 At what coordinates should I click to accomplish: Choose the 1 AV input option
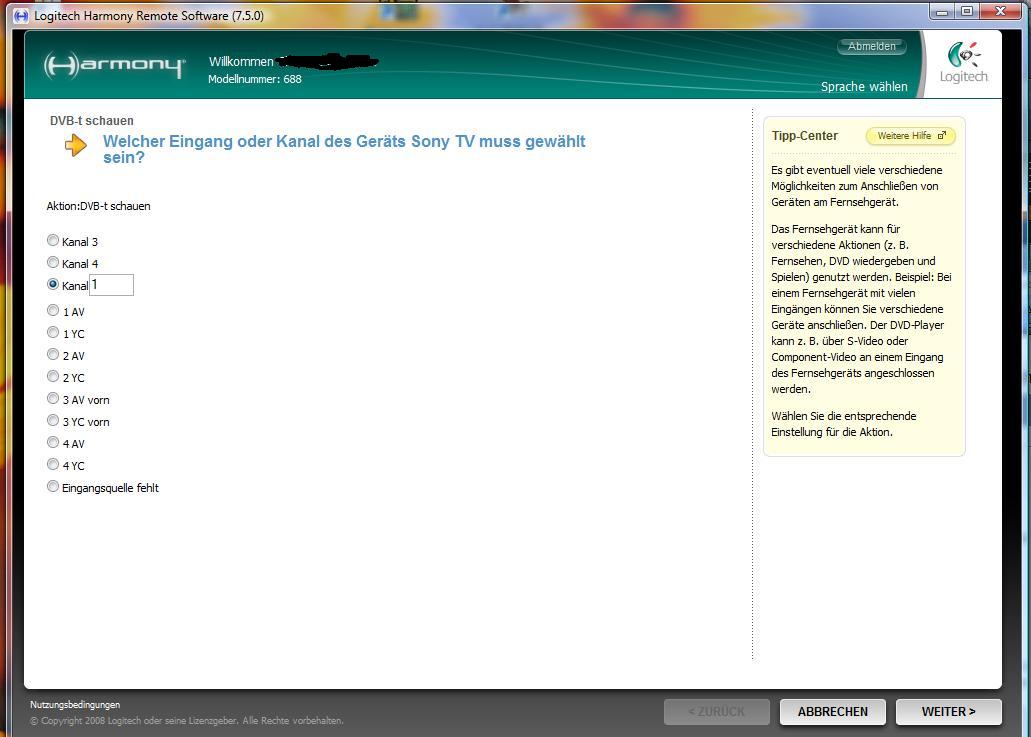[x=53, y=311]
